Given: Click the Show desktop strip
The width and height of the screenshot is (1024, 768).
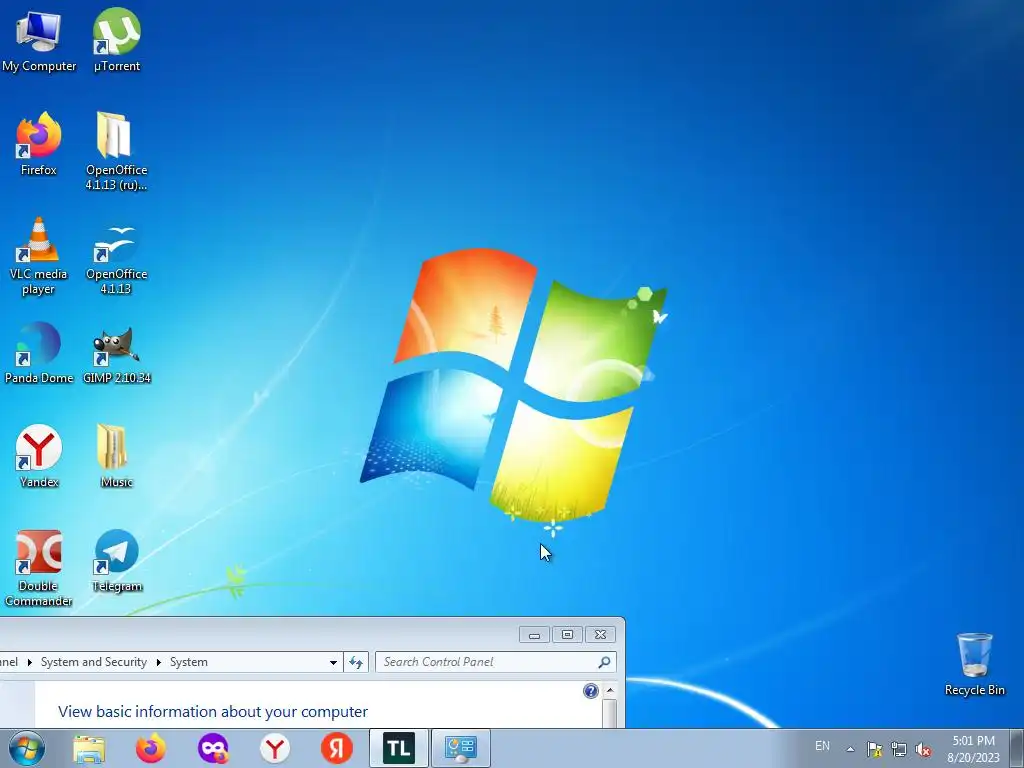Looking at the screenshot, I should [1017, 748].
